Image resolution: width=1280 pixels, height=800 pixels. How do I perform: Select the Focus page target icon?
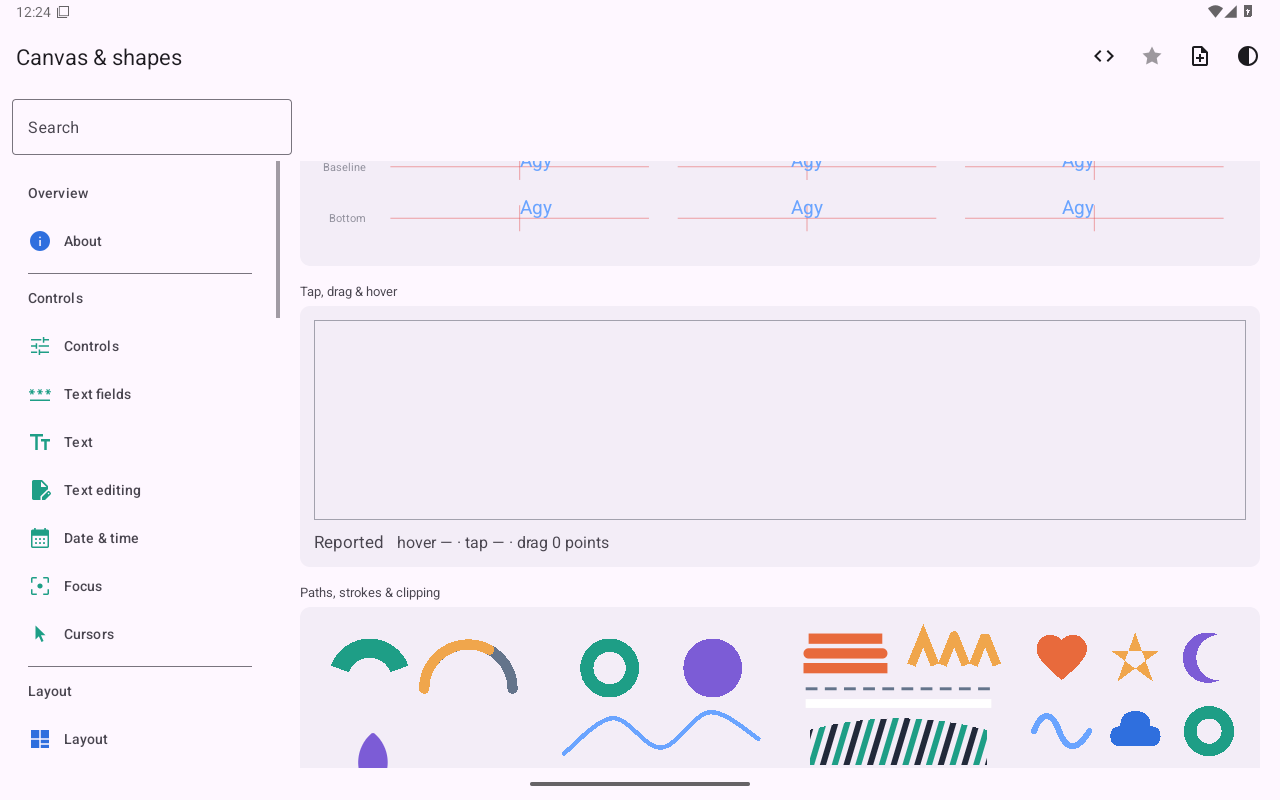(x=40, y=586)
